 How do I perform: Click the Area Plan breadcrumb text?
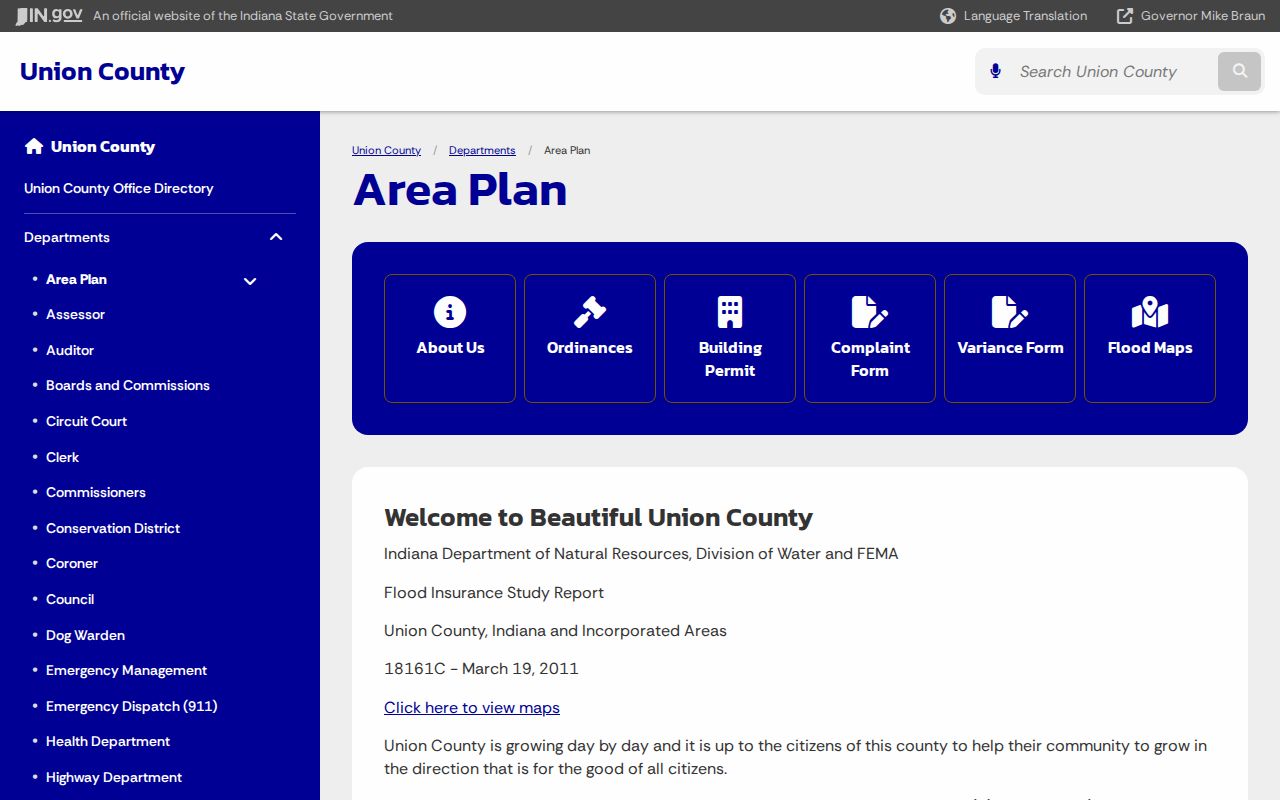[x=567, y=150]
